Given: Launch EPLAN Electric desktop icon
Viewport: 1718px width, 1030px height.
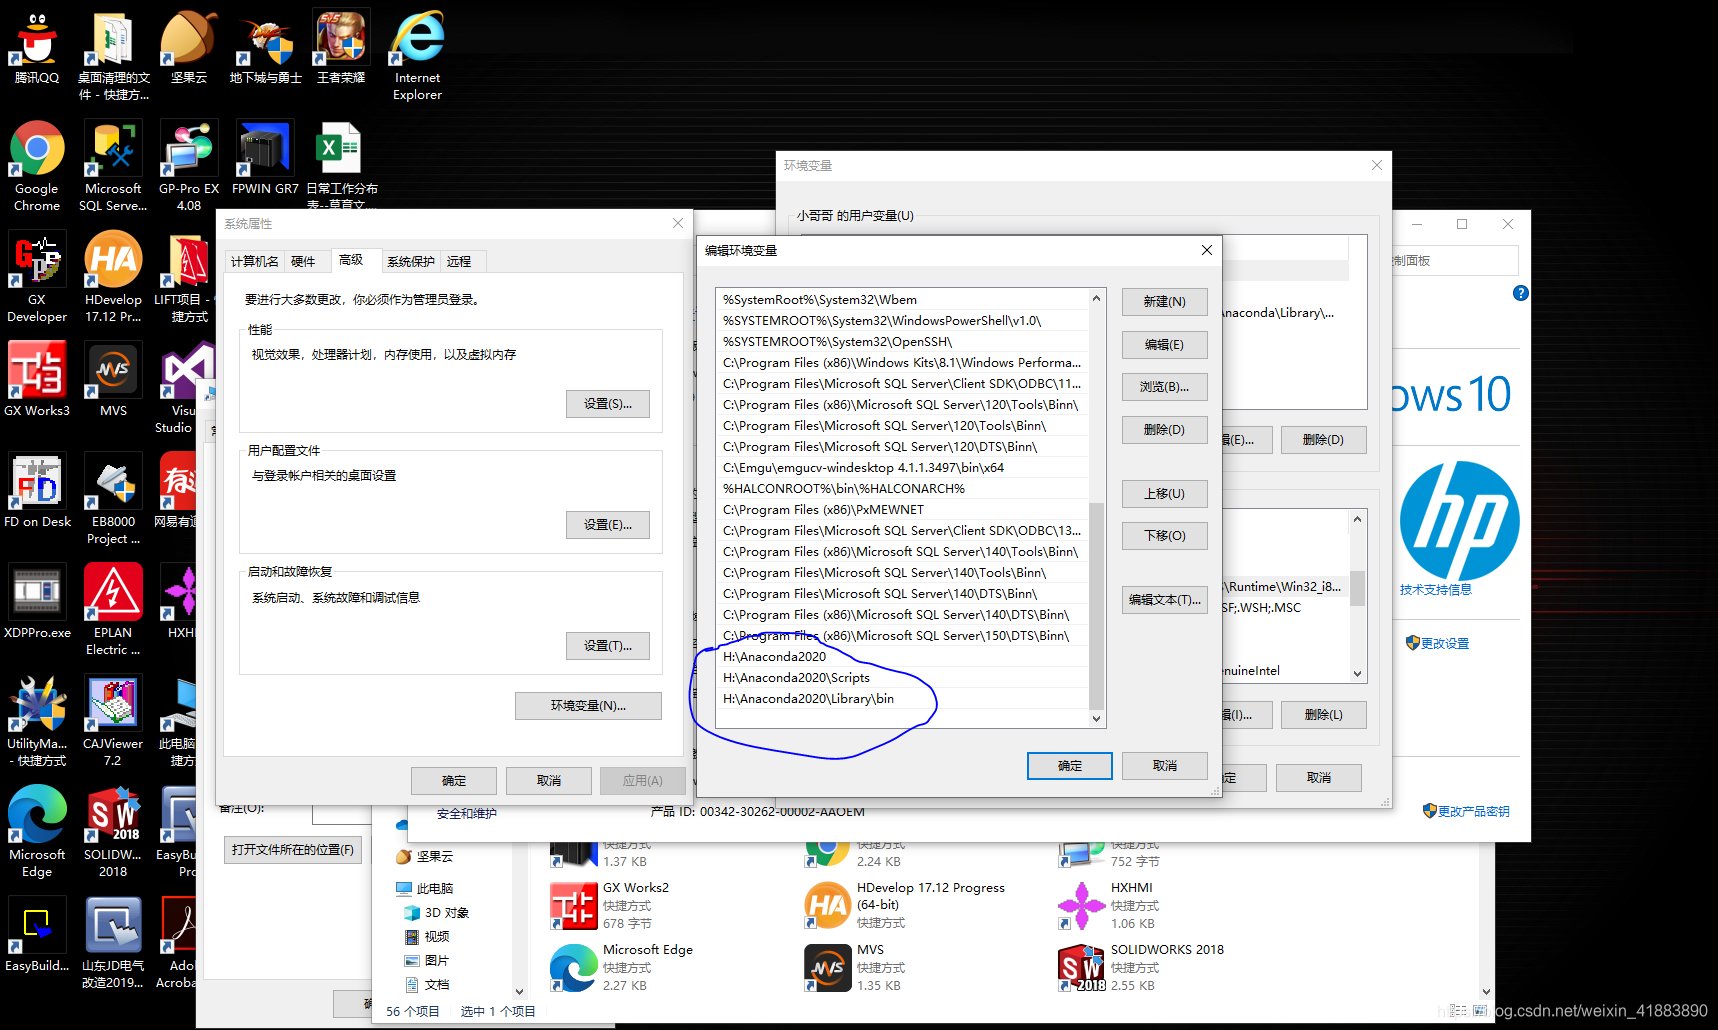Looking at the screenshot, I should click(113, 610).
